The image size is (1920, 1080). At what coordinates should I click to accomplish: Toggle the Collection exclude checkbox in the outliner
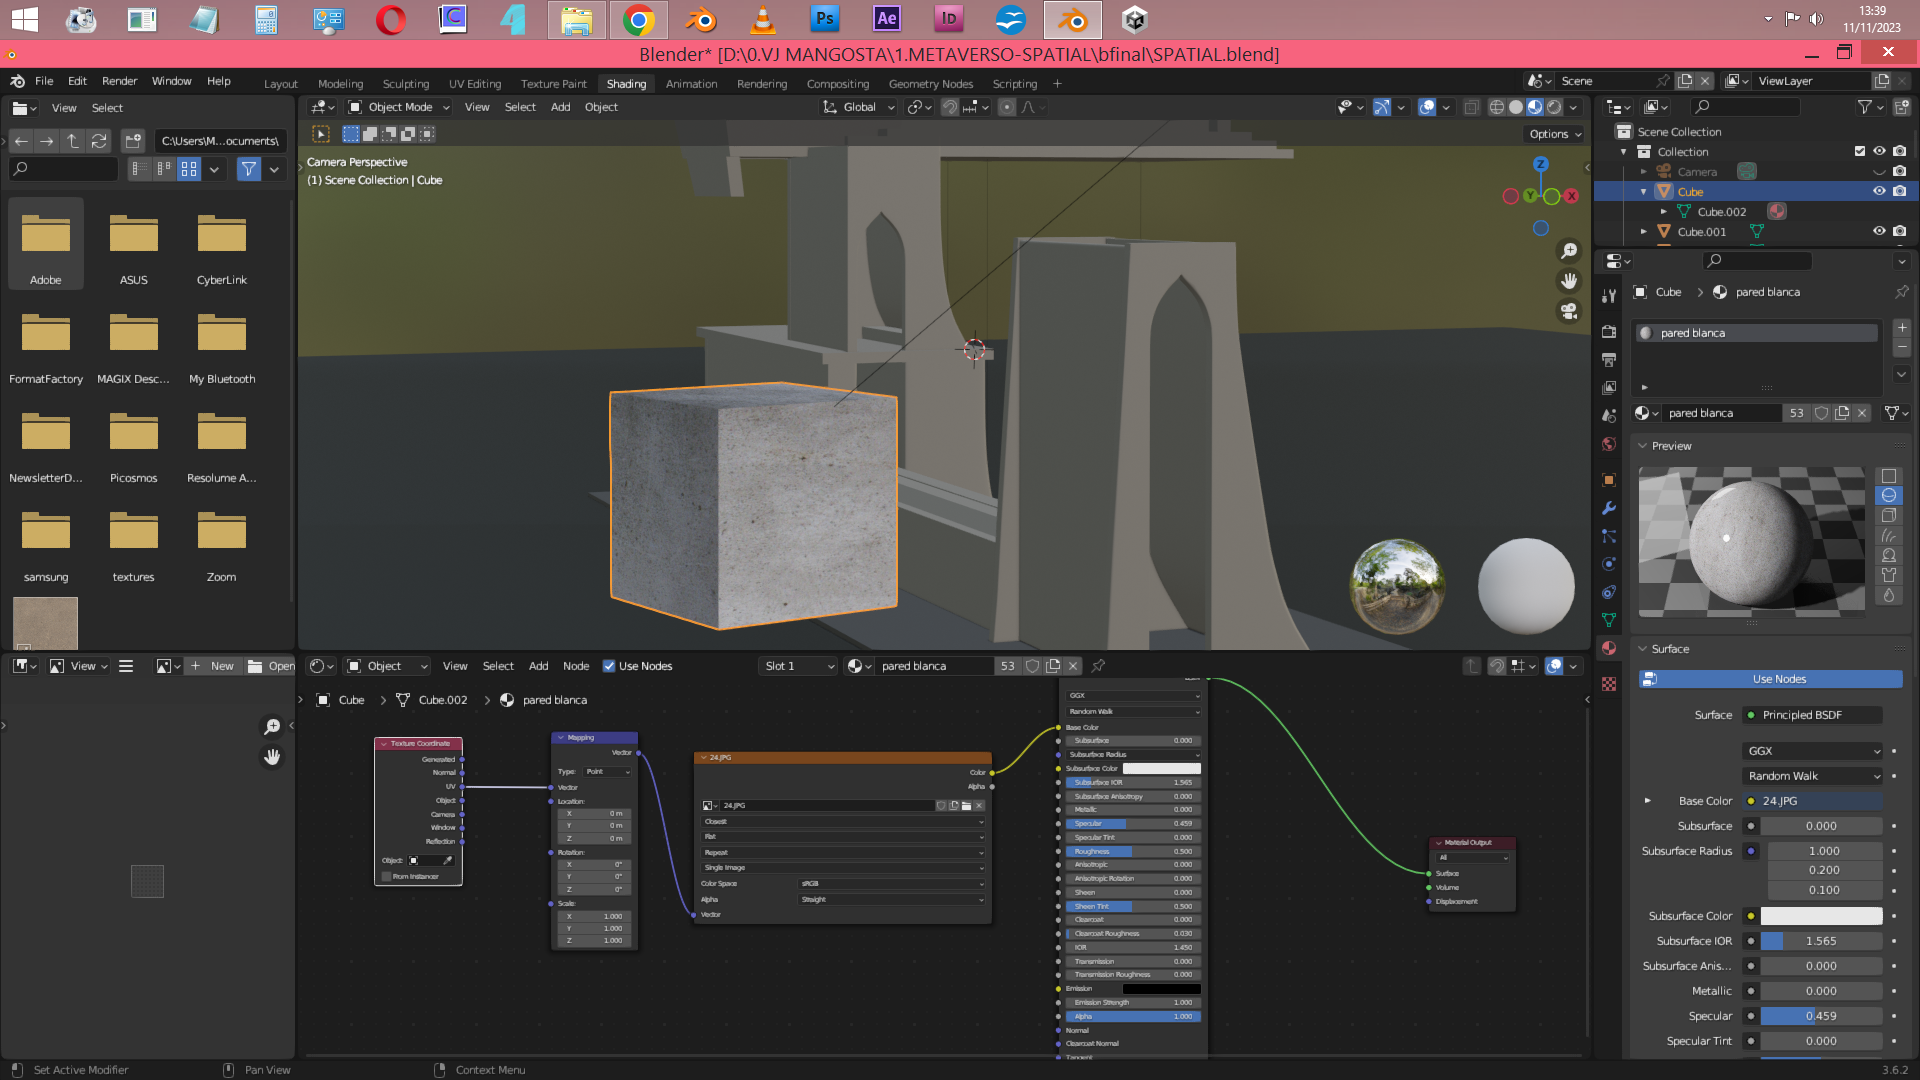[1860, 151]
